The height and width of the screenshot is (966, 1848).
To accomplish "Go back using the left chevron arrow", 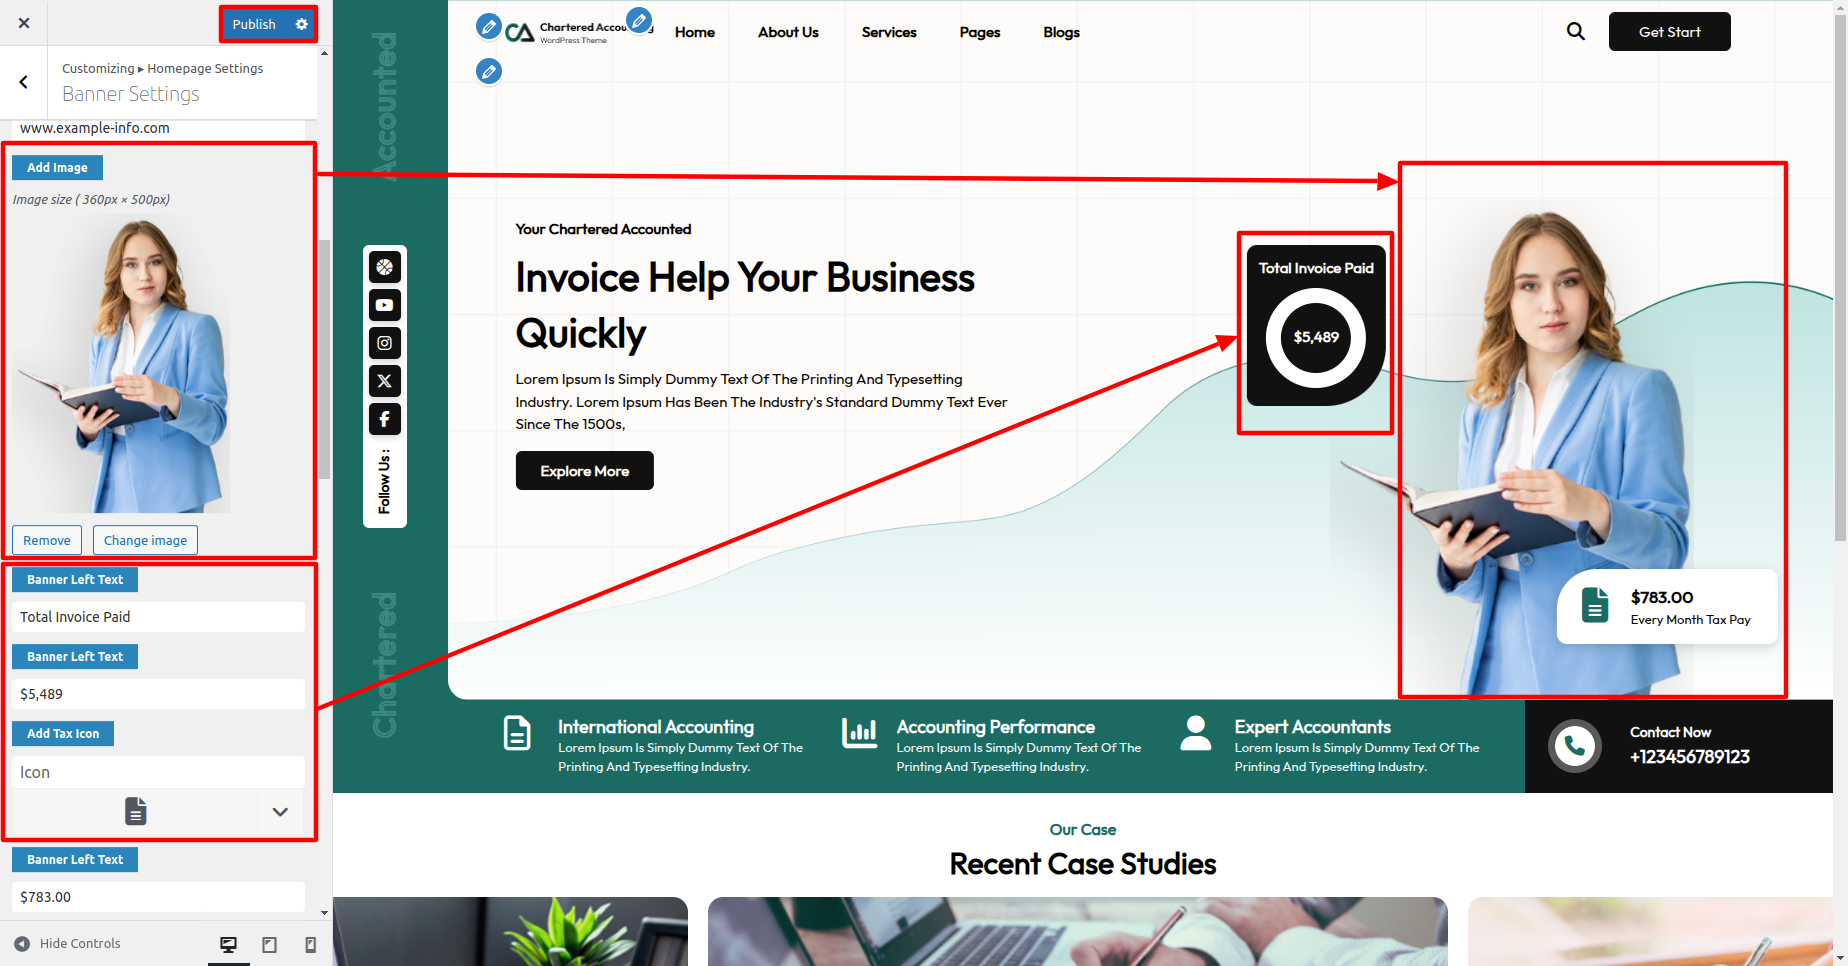I will tap(24, 82).
